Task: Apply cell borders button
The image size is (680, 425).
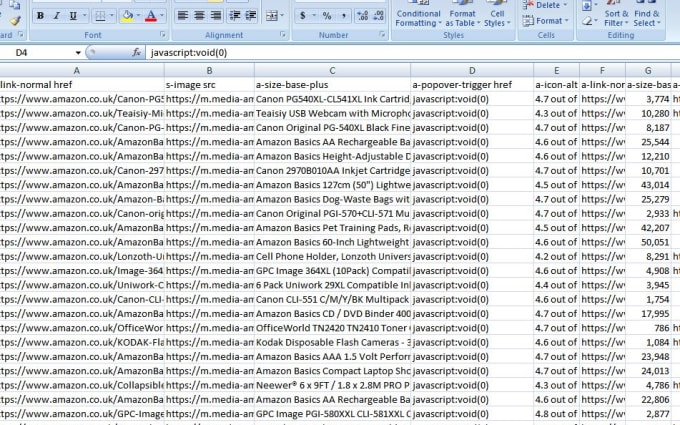Action: point(100,16)
